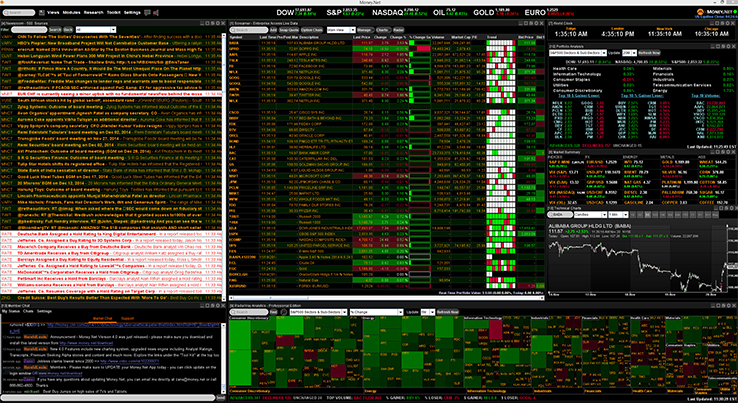Click the S icon in Screener panel header

tap(531, 23)
